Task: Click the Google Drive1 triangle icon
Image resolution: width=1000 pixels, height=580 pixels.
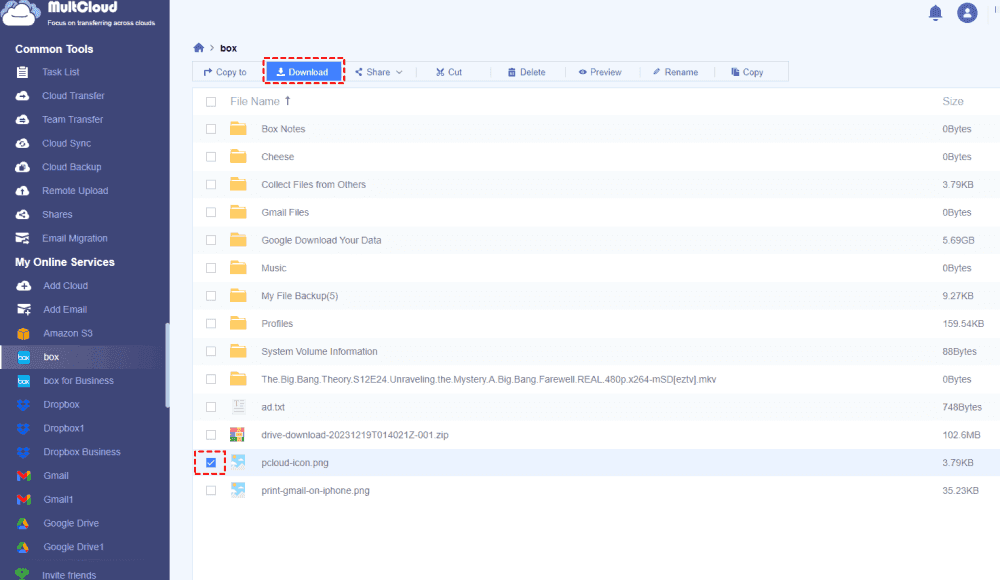Action: [x=23, y=547]
